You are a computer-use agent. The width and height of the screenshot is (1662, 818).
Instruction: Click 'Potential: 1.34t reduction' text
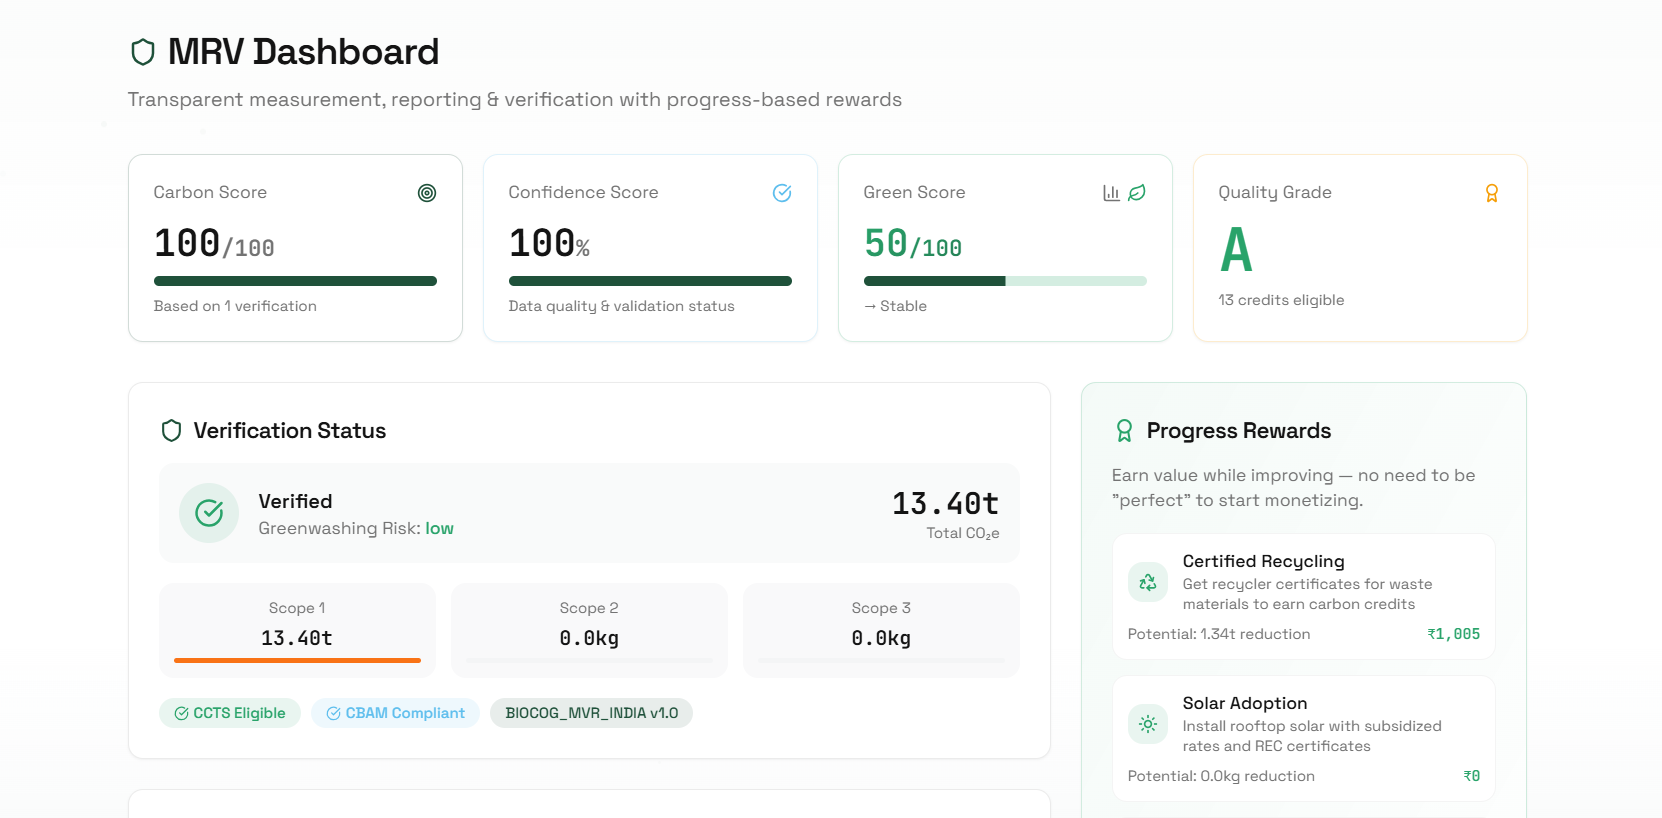tap(1218, 634)
